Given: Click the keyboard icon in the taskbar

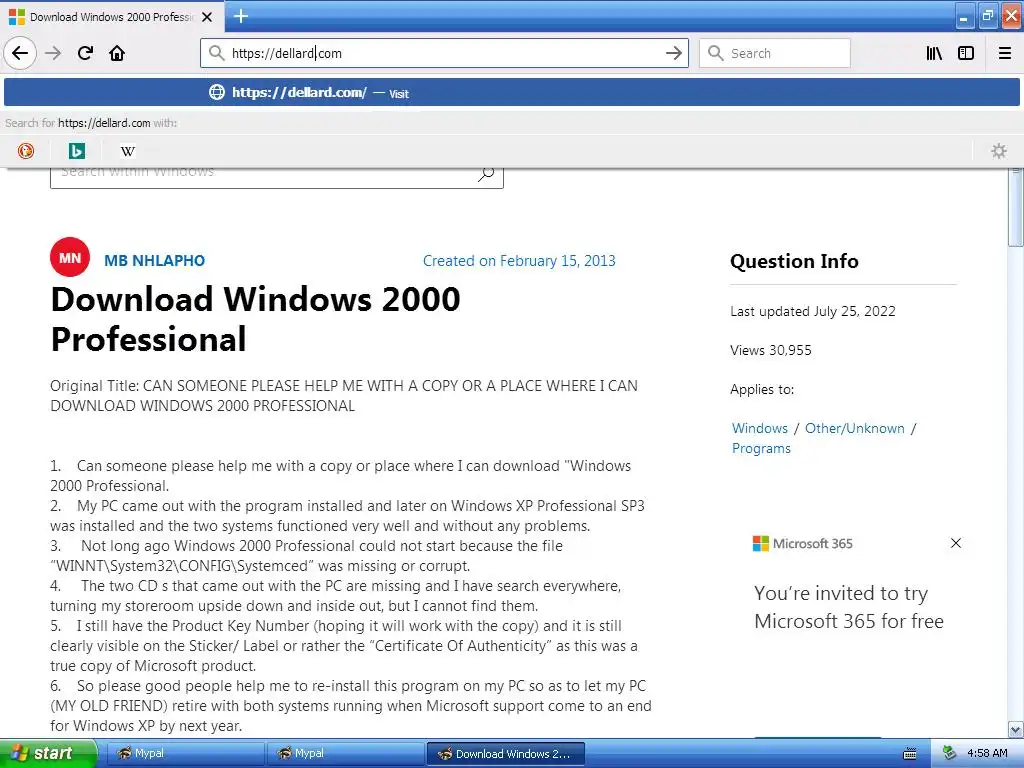Looking at the screenshot, I should [909, 754].
